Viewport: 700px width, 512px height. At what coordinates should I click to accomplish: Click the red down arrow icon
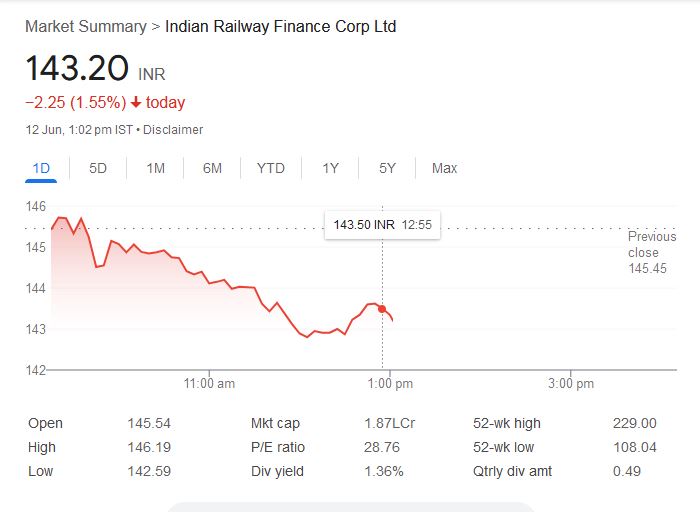[136, 103]
